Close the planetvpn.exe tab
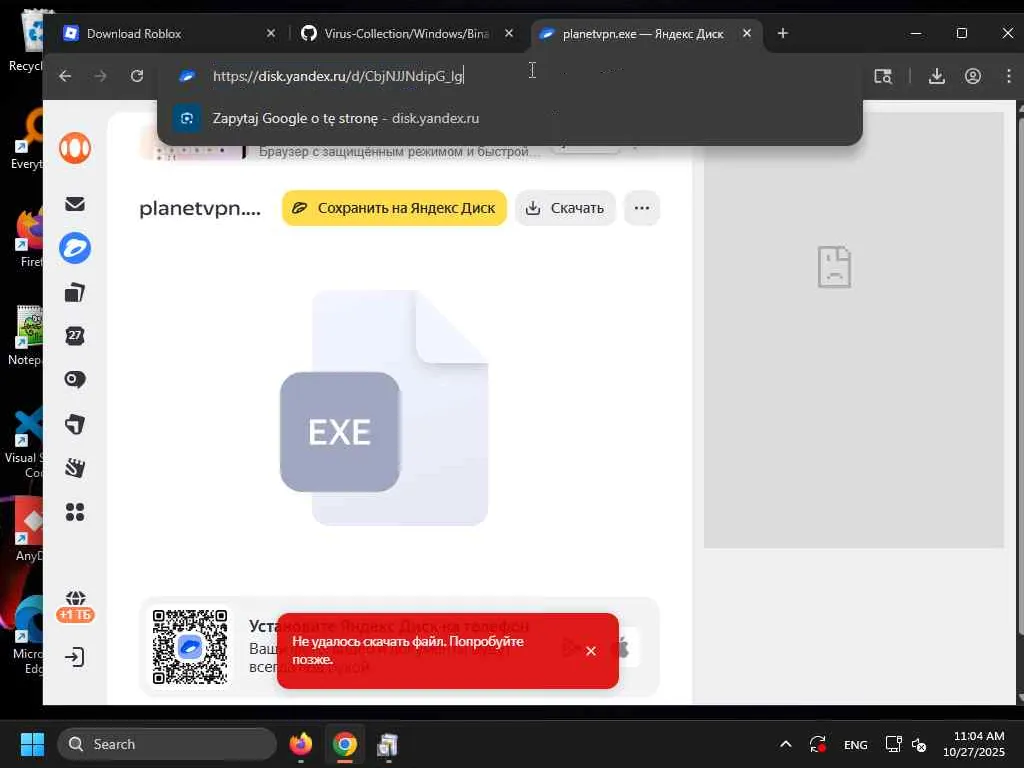The height and width of the screenshot is (768, 1024). coord(746,33)
